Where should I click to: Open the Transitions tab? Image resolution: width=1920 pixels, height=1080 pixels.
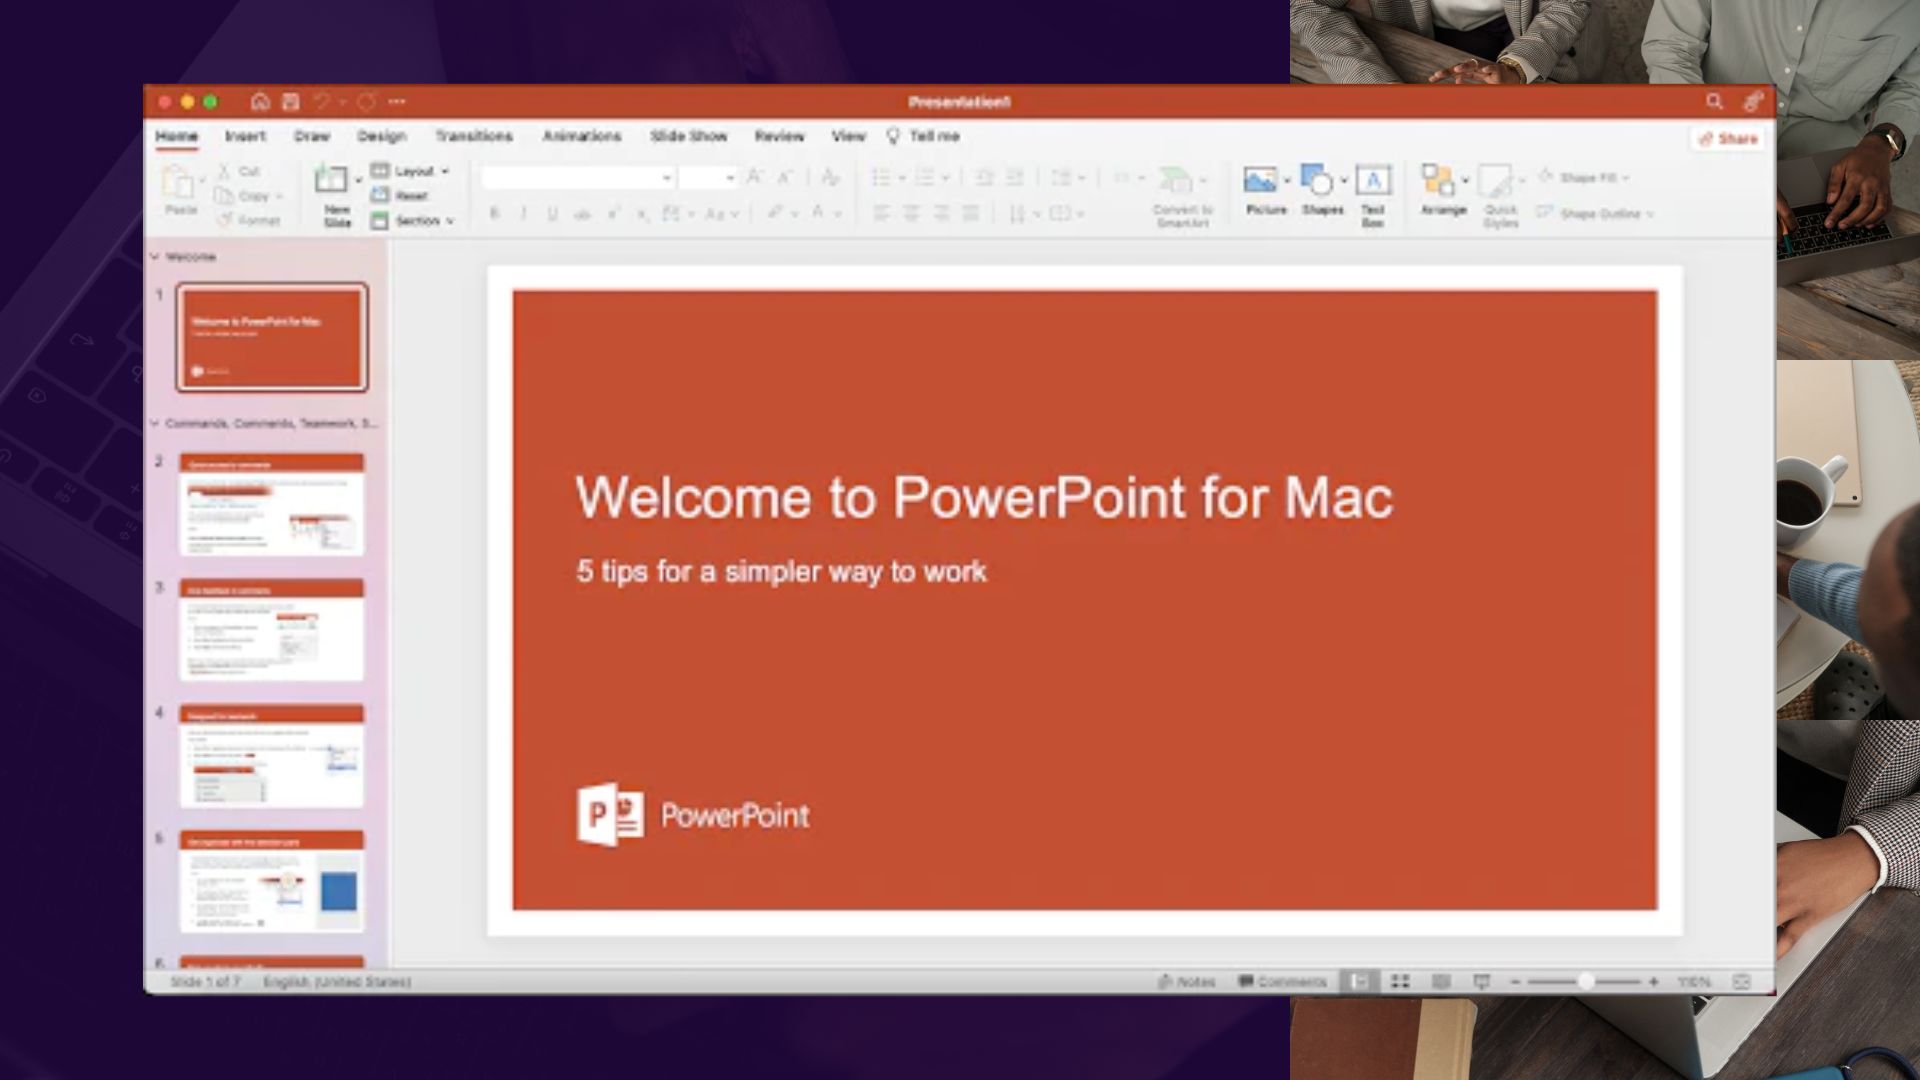[474, 135]
